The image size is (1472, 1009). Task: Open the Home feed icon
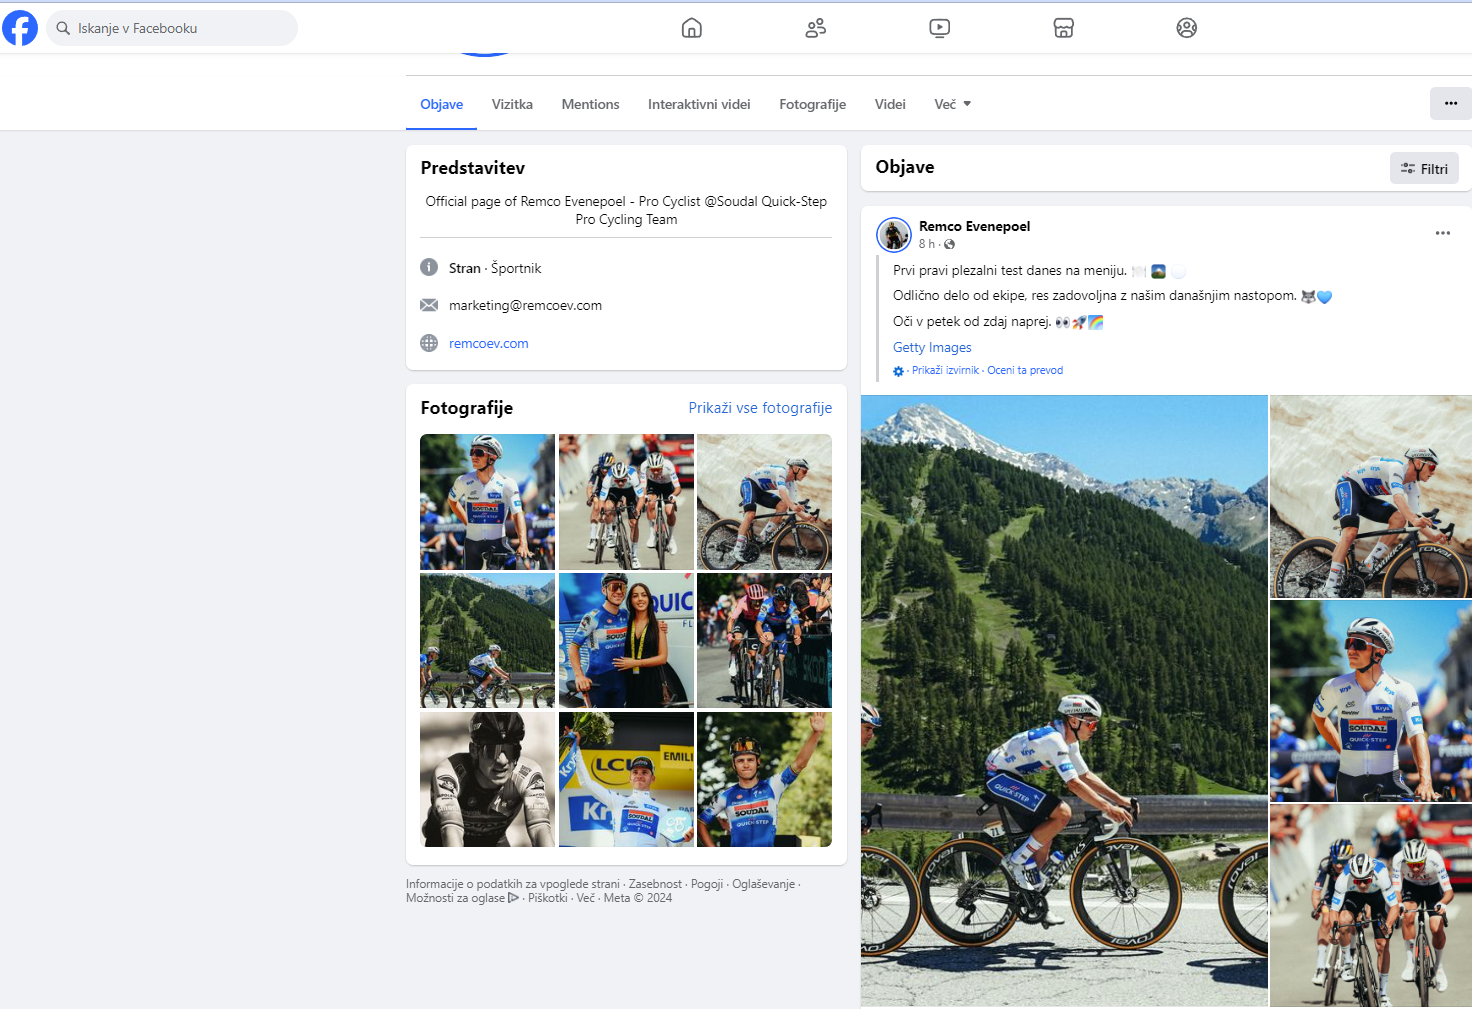tap(691, 28)
